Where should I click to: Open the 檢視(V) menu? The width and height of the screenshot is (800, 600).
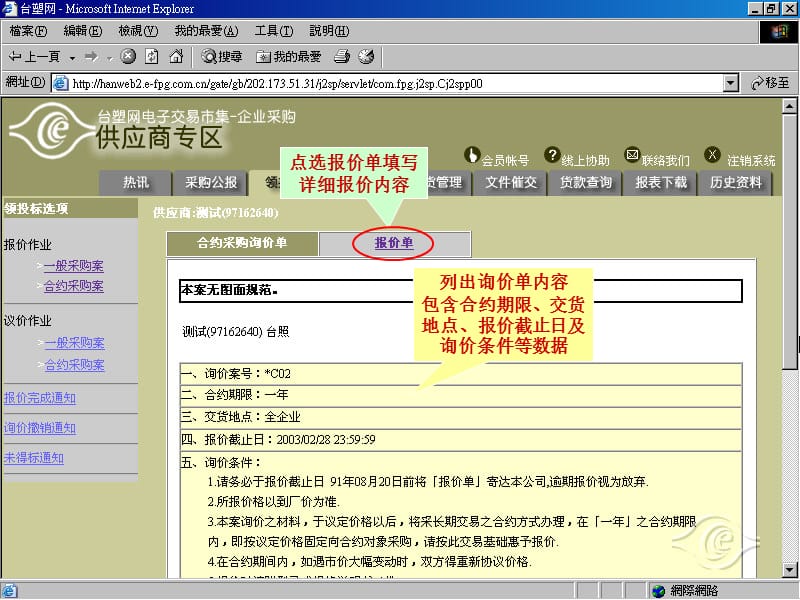tap(138, 31)
